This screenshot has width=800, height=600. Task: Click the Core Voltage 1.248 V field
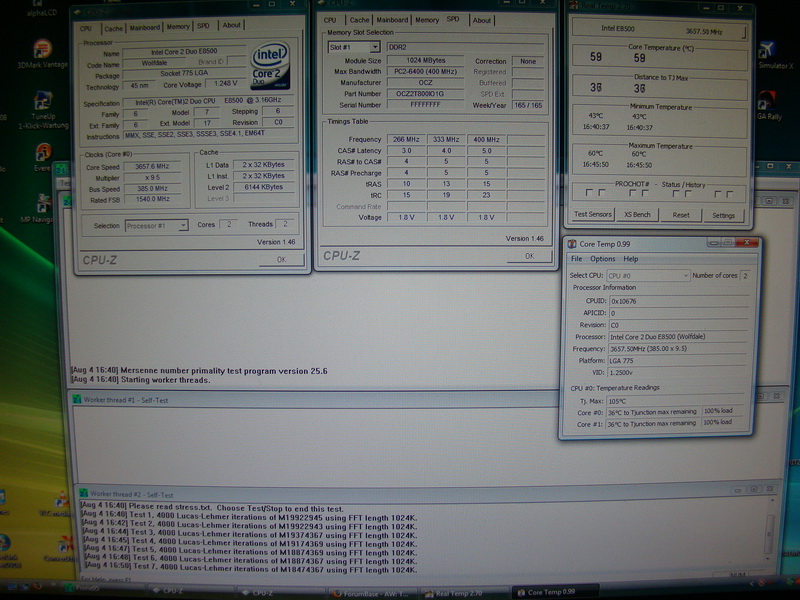[x=226, y=83]
